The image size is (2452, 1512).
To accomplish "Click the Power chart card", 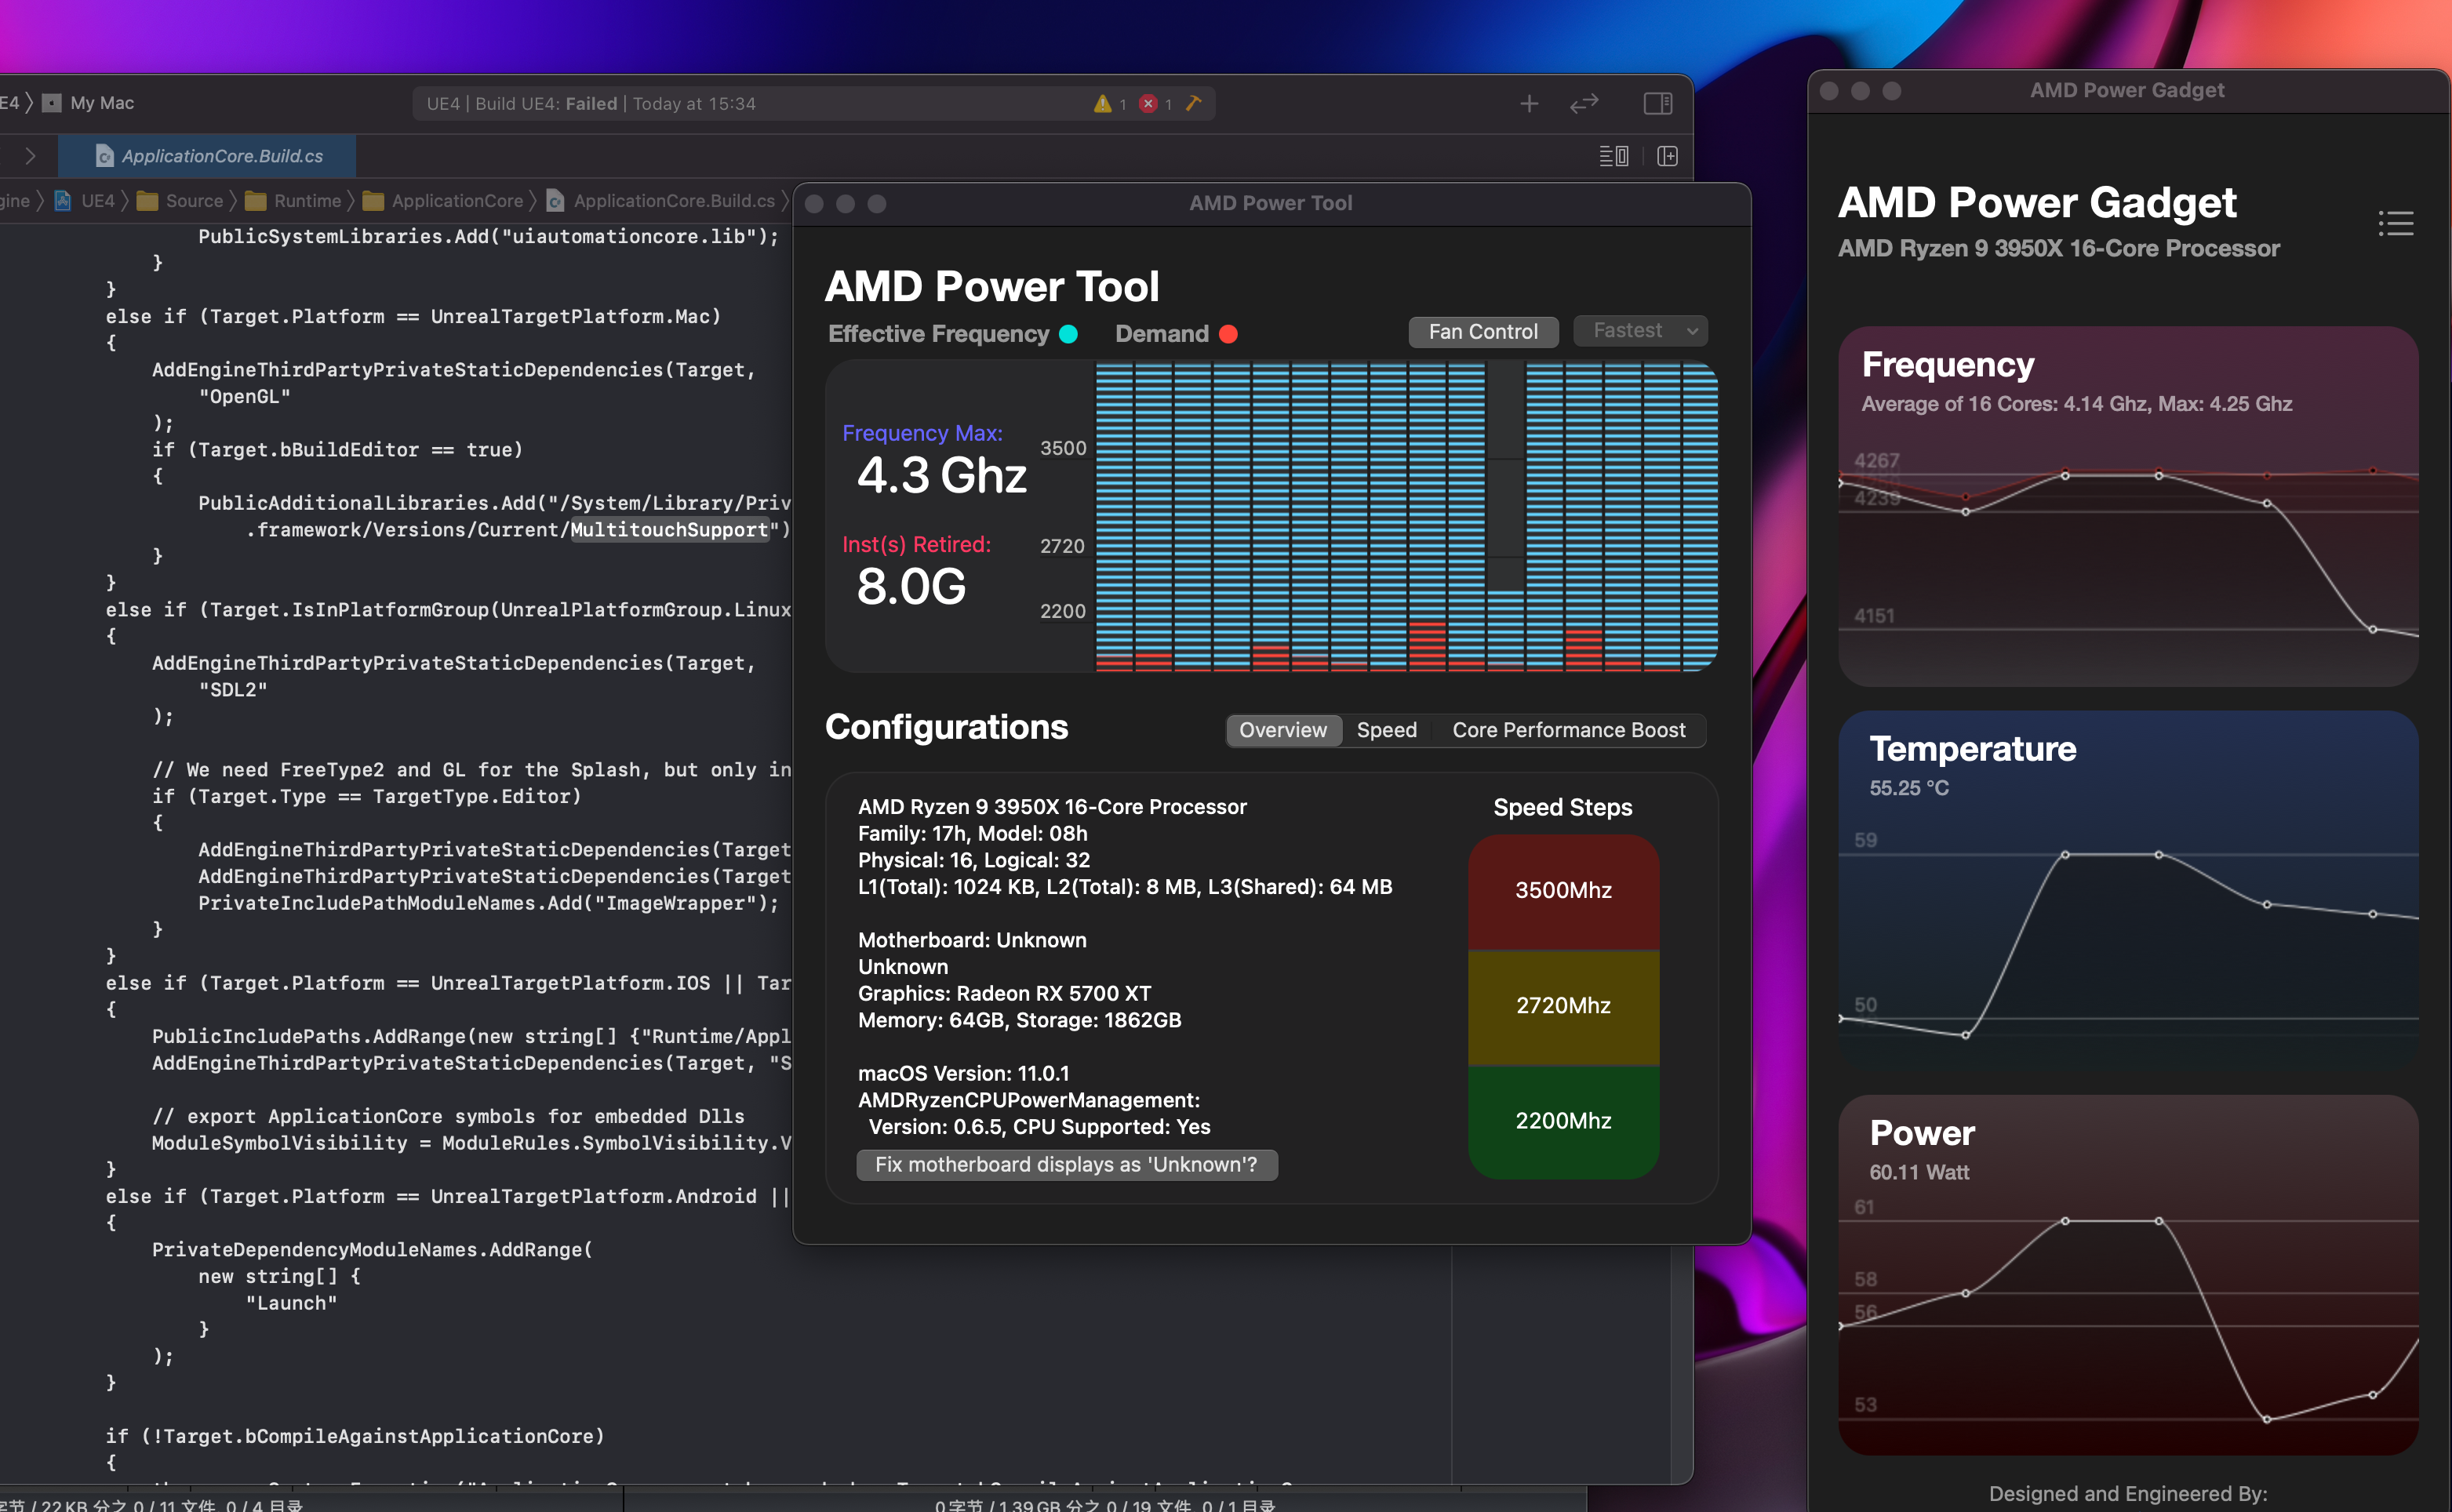I will tap(2128, 1275).
